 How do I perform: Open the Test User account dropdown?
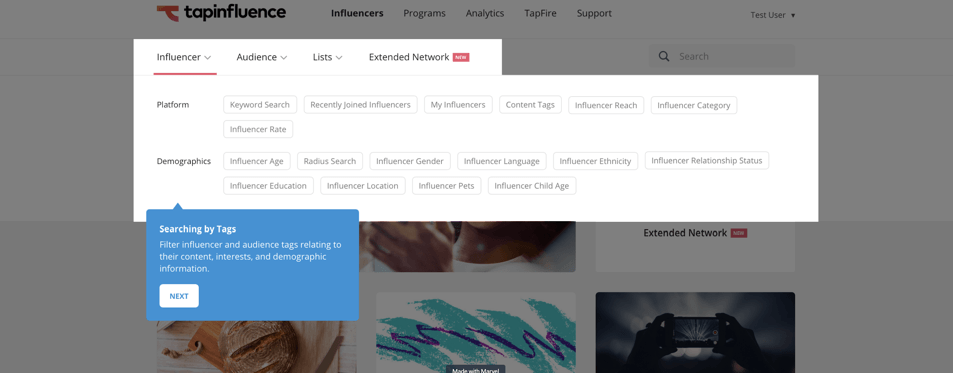click(x=773, y=15)
